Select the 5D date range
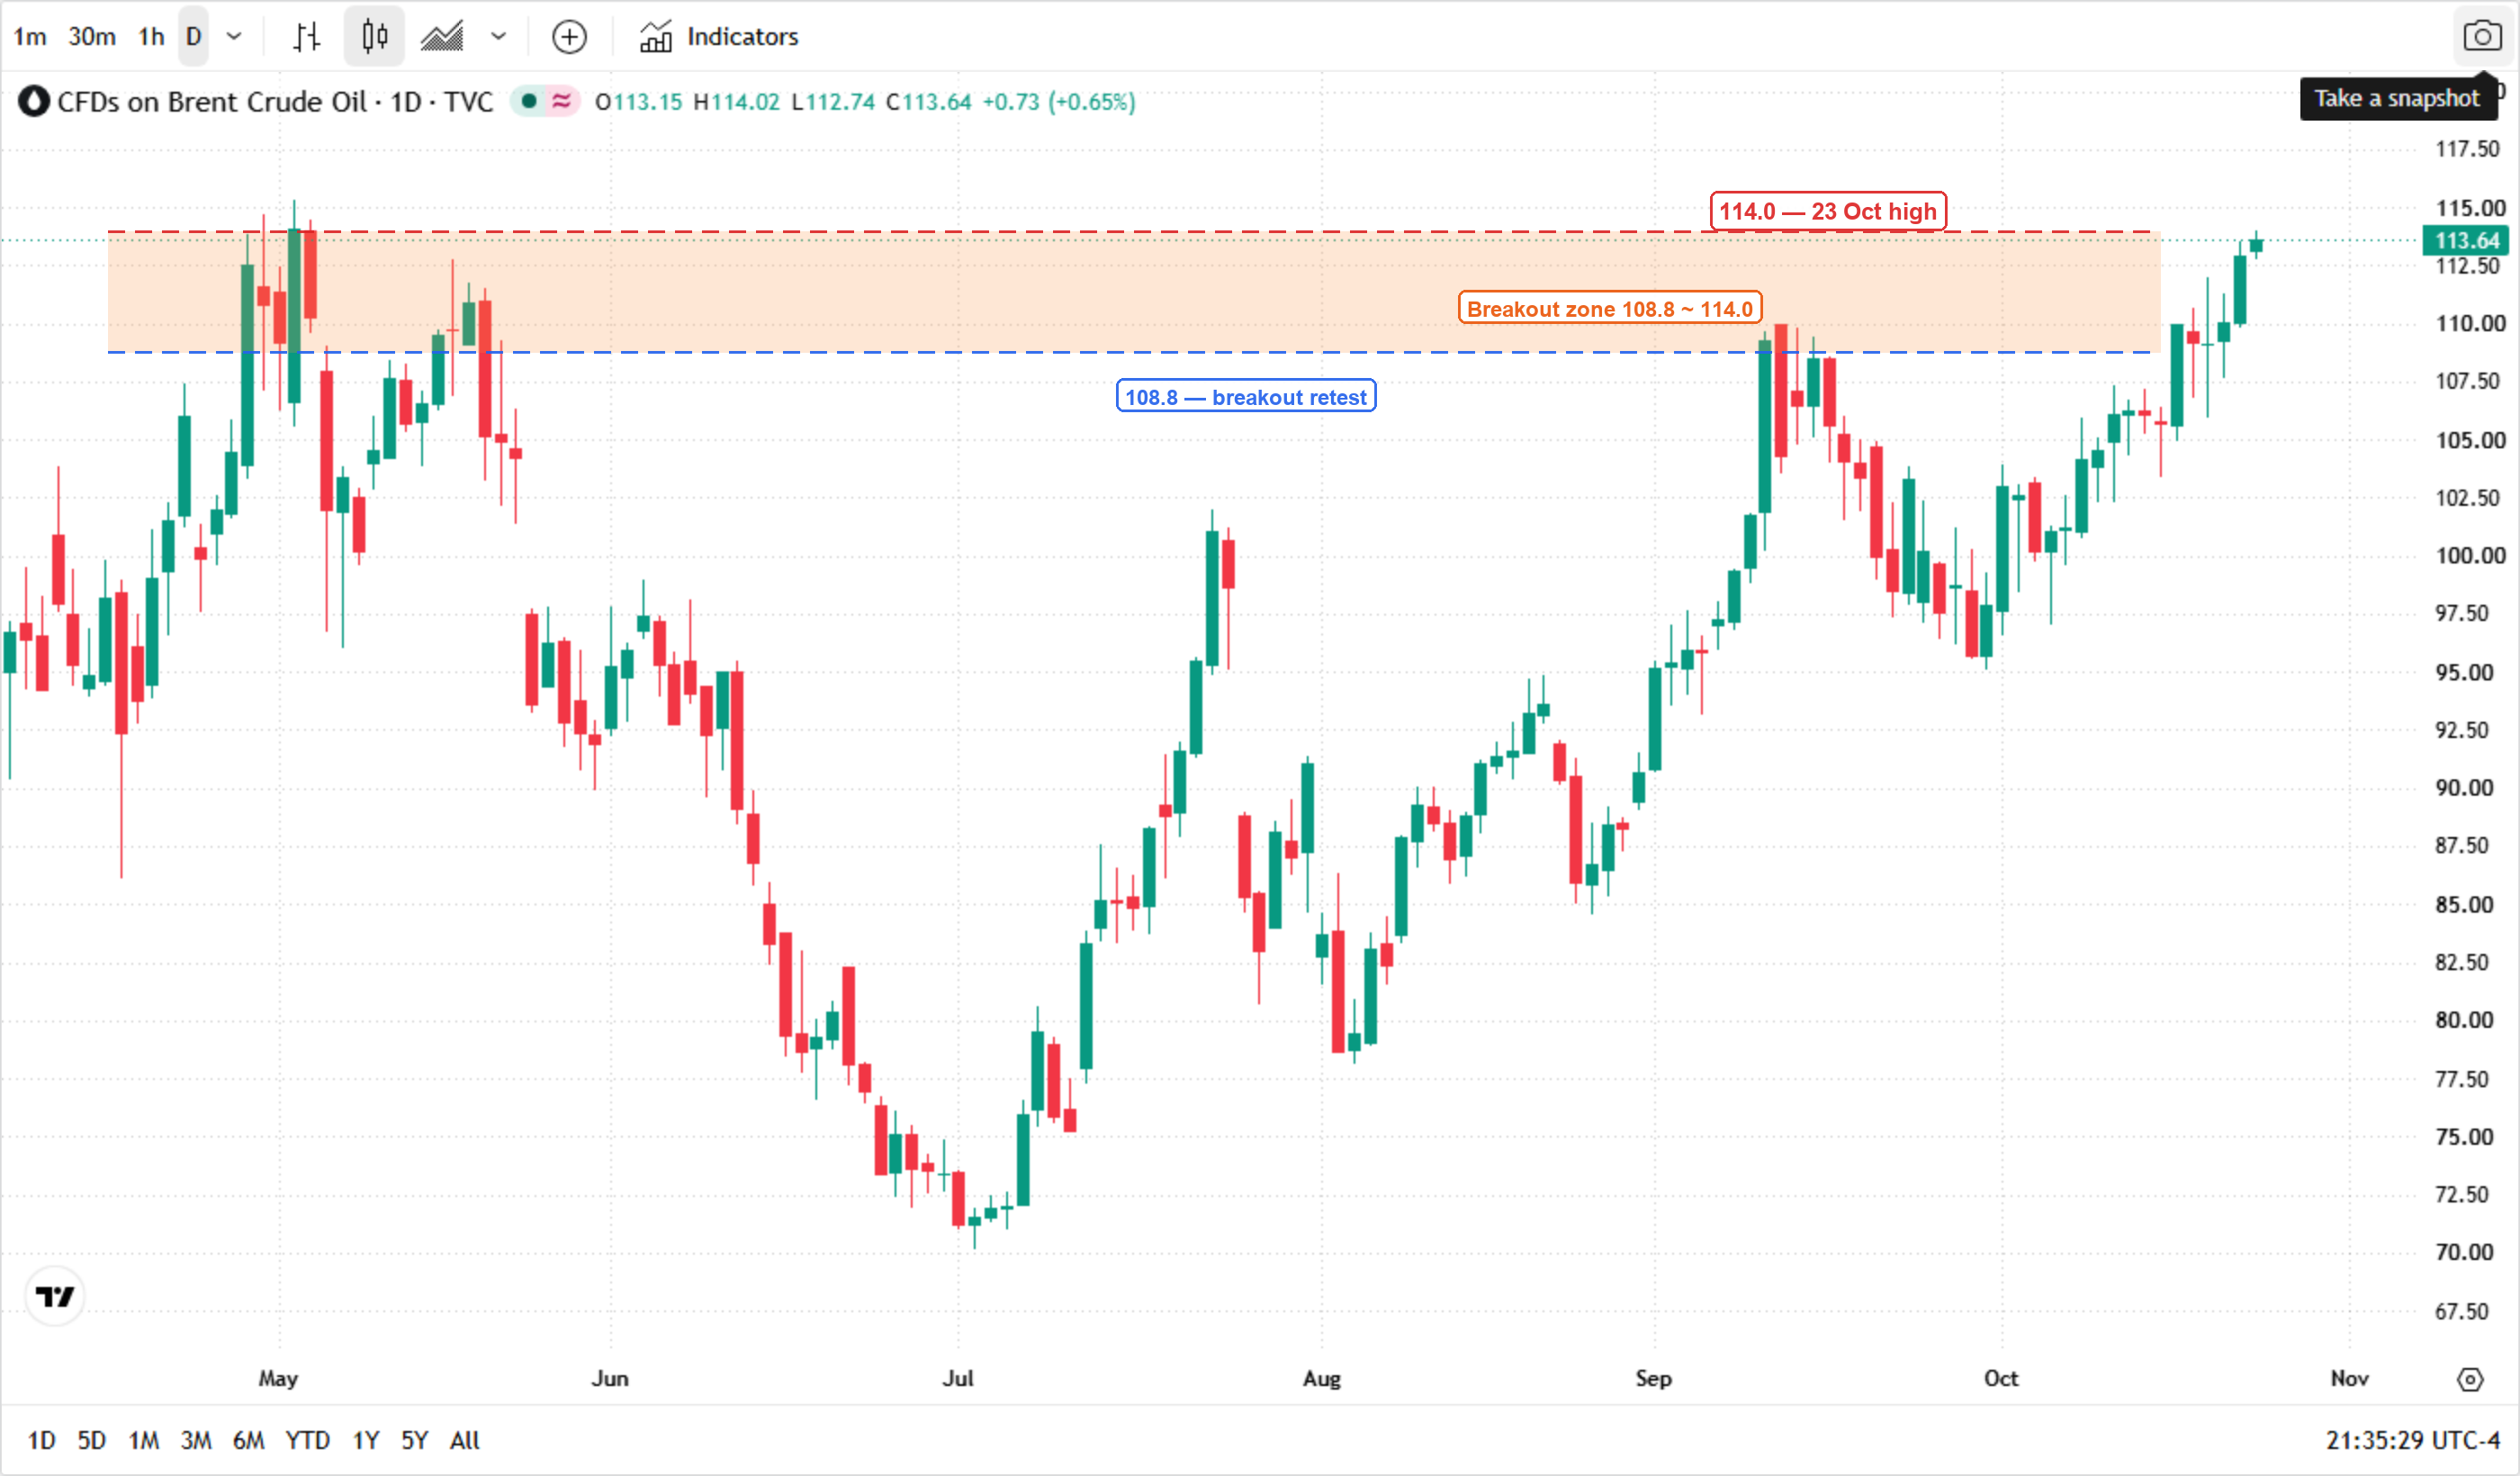 [92, 1441]
